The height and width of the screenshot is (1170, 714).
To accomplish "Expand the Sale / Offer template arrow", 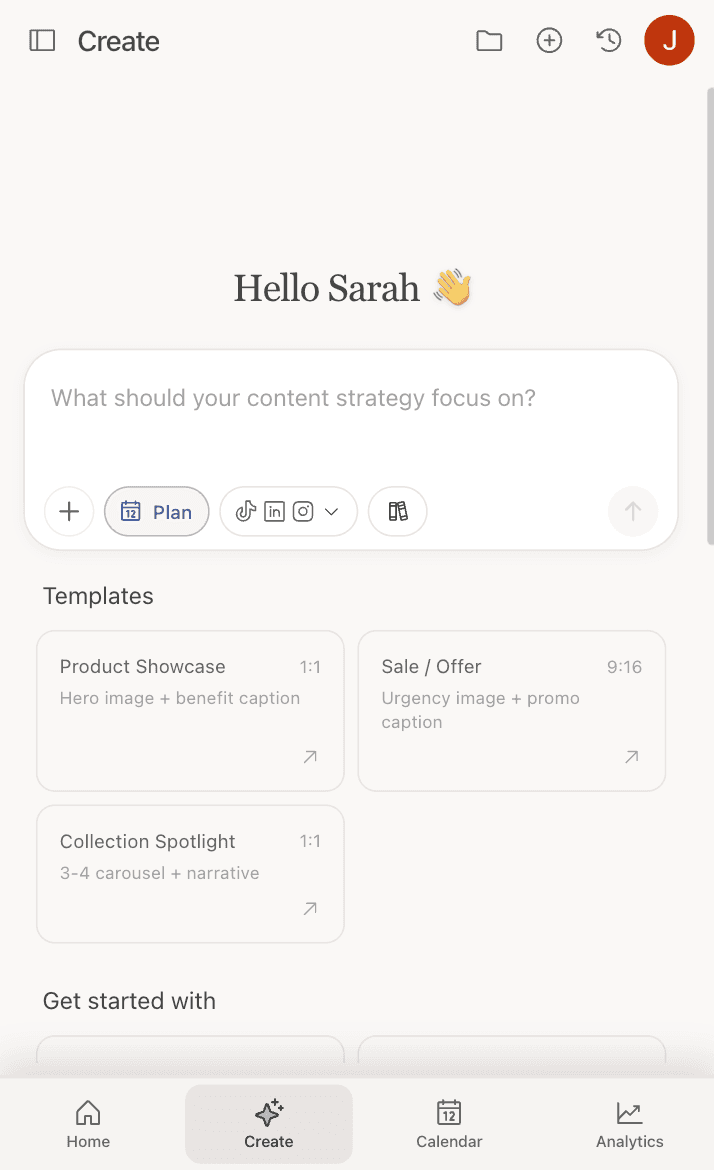I will [631, 757].
